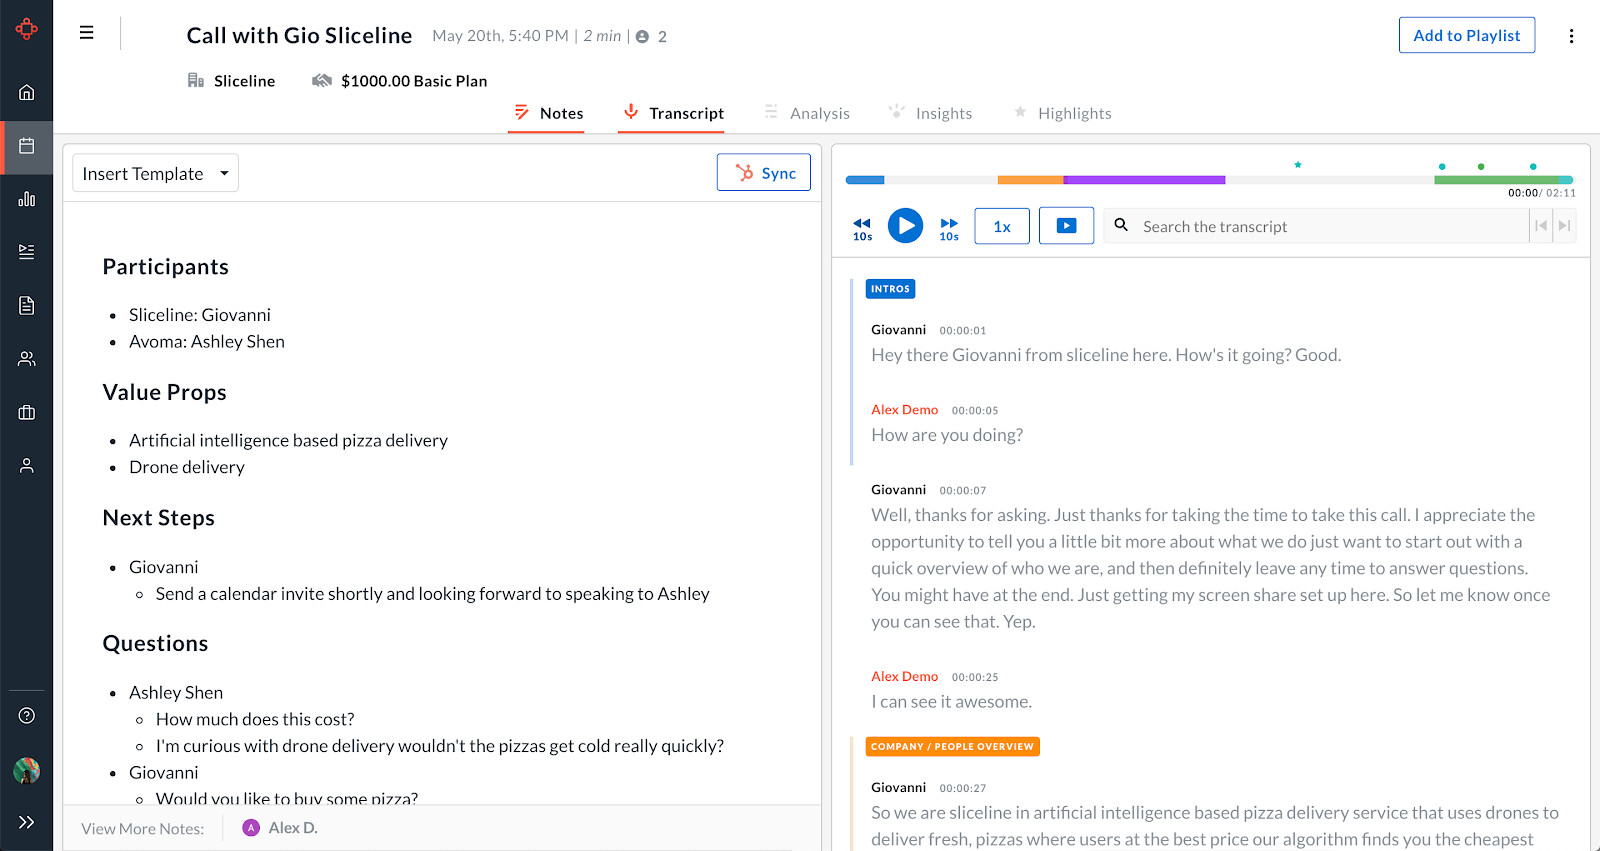Skip forward 10 seconds

tap(949, 228)
